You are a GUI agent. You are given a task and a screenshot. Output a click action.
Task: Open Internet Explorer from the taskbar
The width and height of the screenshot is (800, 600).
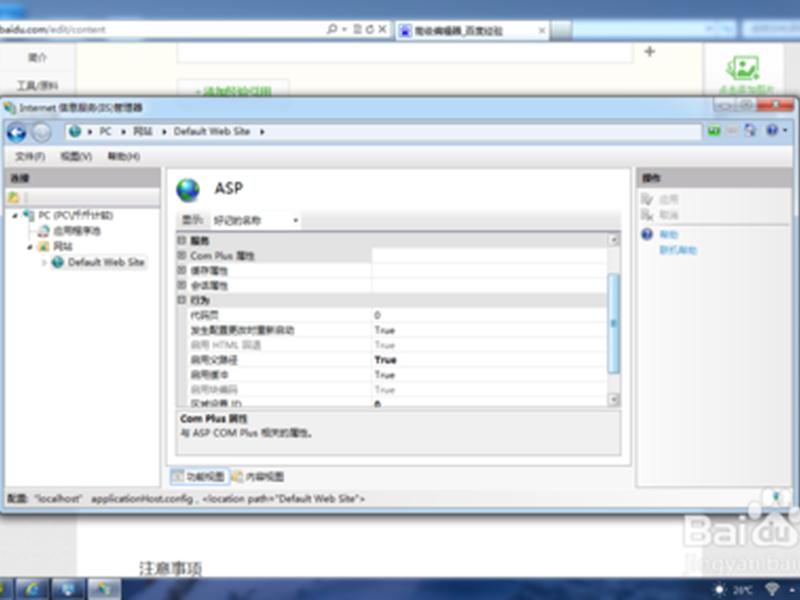[33, 589]
